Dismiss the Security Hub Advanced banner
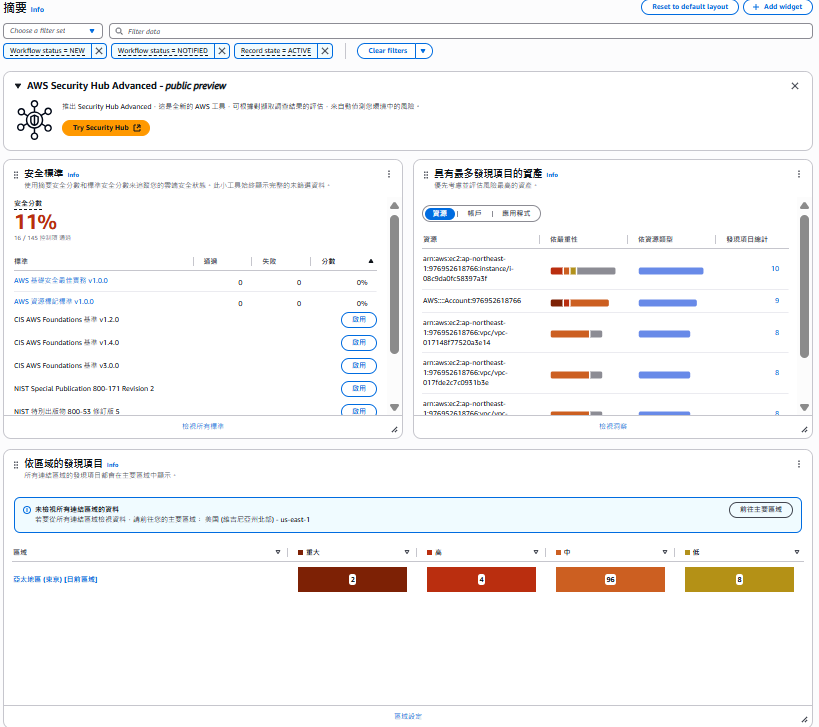The image size is (819, 727). click(794, 86)
